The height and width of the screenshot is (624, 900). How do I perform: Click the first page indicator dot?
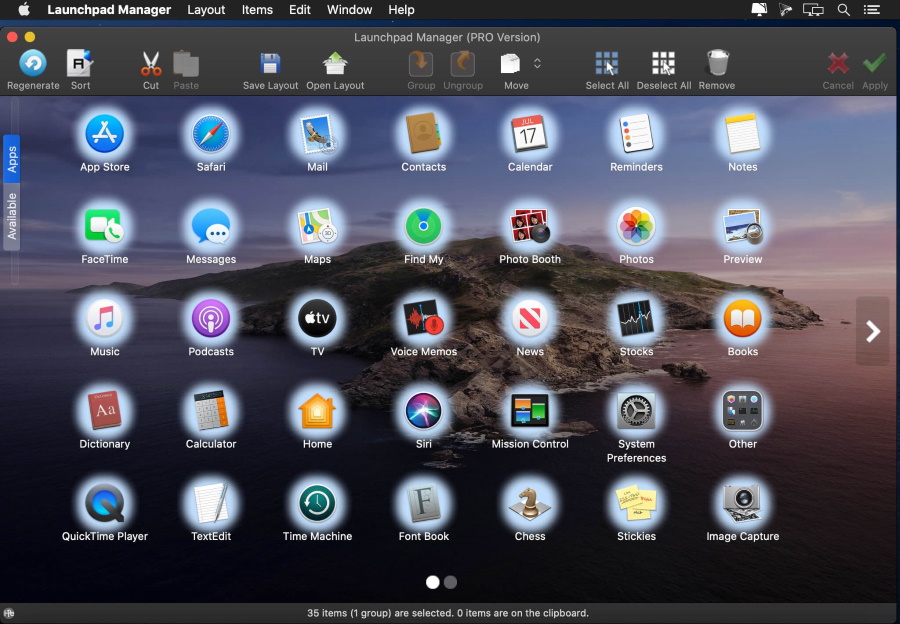433,582
